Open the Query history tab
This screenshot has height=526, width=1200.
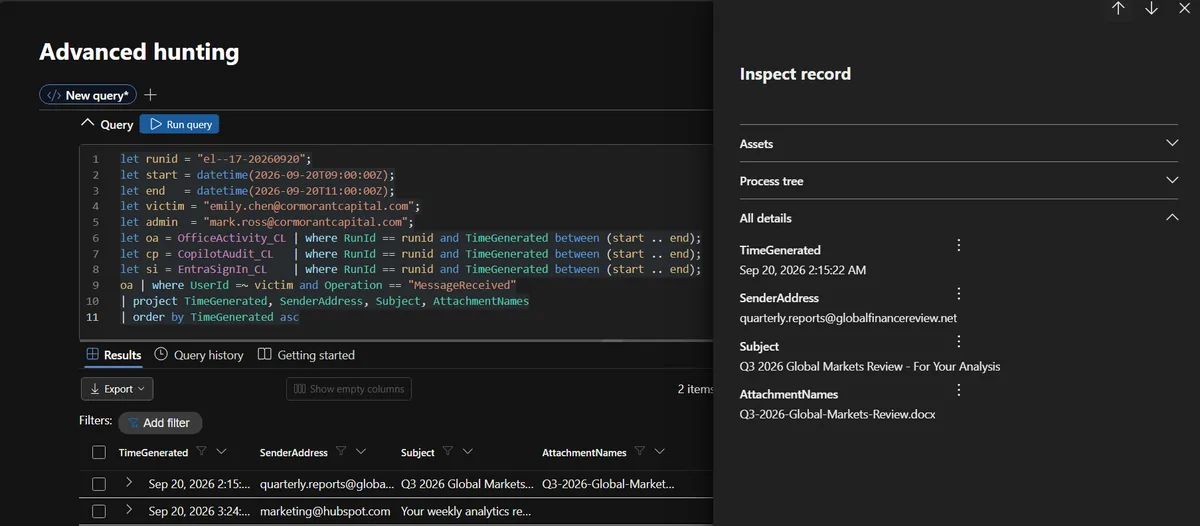point(199,355)
